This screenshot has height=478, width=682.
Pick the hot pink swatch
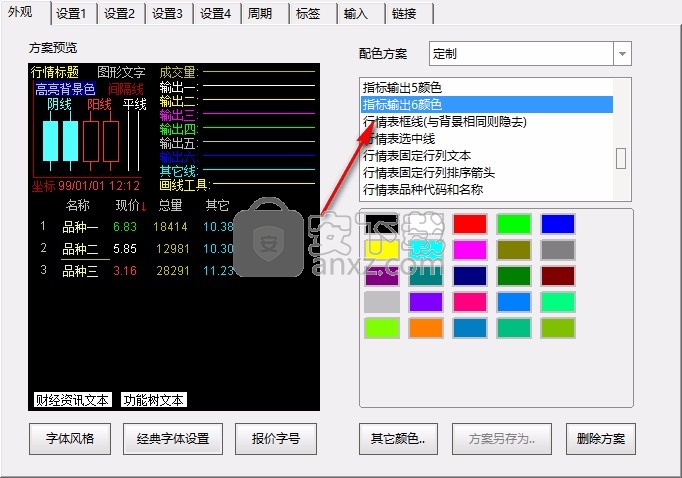click(x=470, y=302)
